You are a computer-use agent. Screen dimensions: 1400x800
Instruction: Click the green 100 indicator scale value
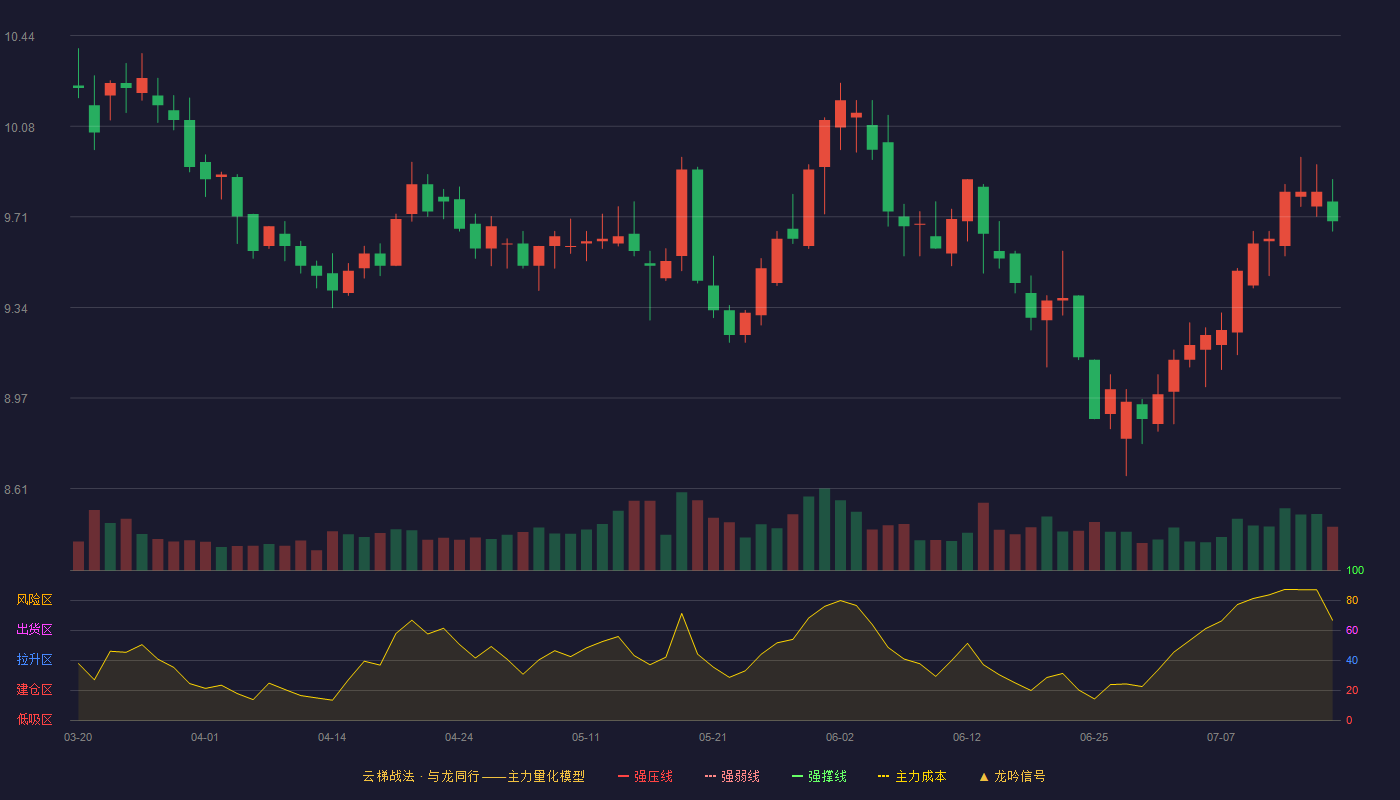[x=1355, y=571]
